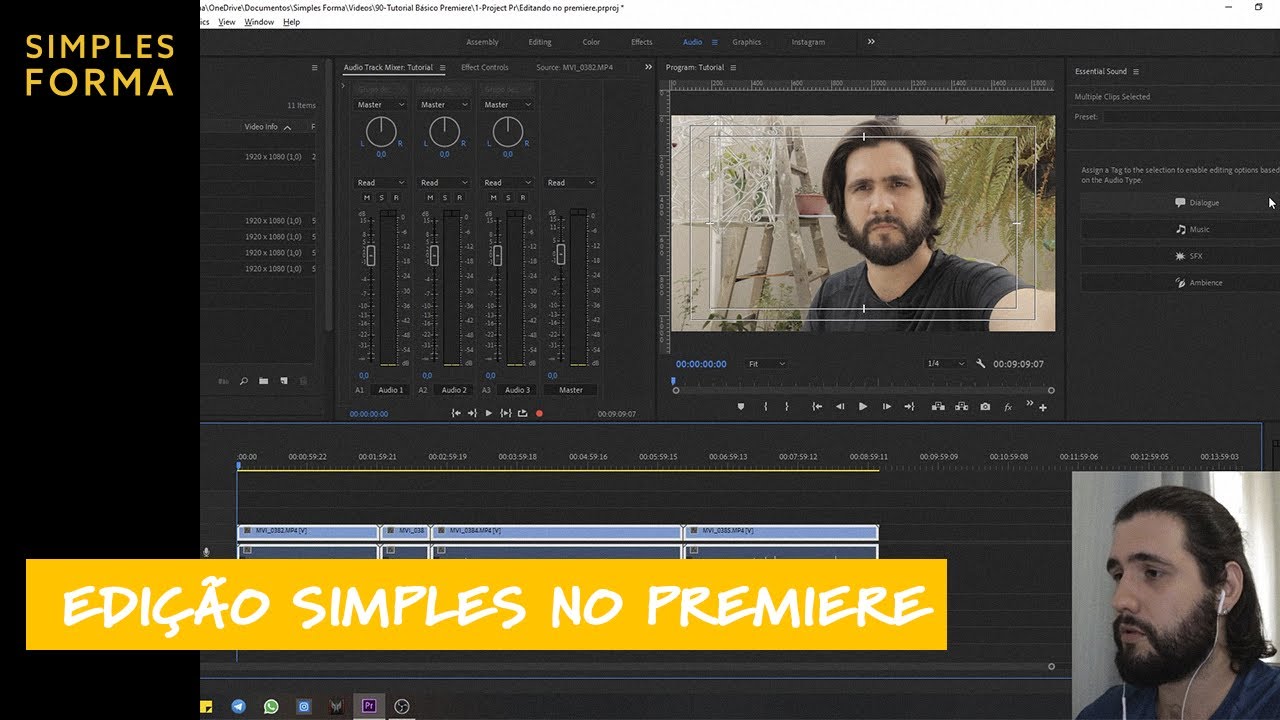
Task: Switch to the Color workspace tab
Action: (x=591, y=42)
